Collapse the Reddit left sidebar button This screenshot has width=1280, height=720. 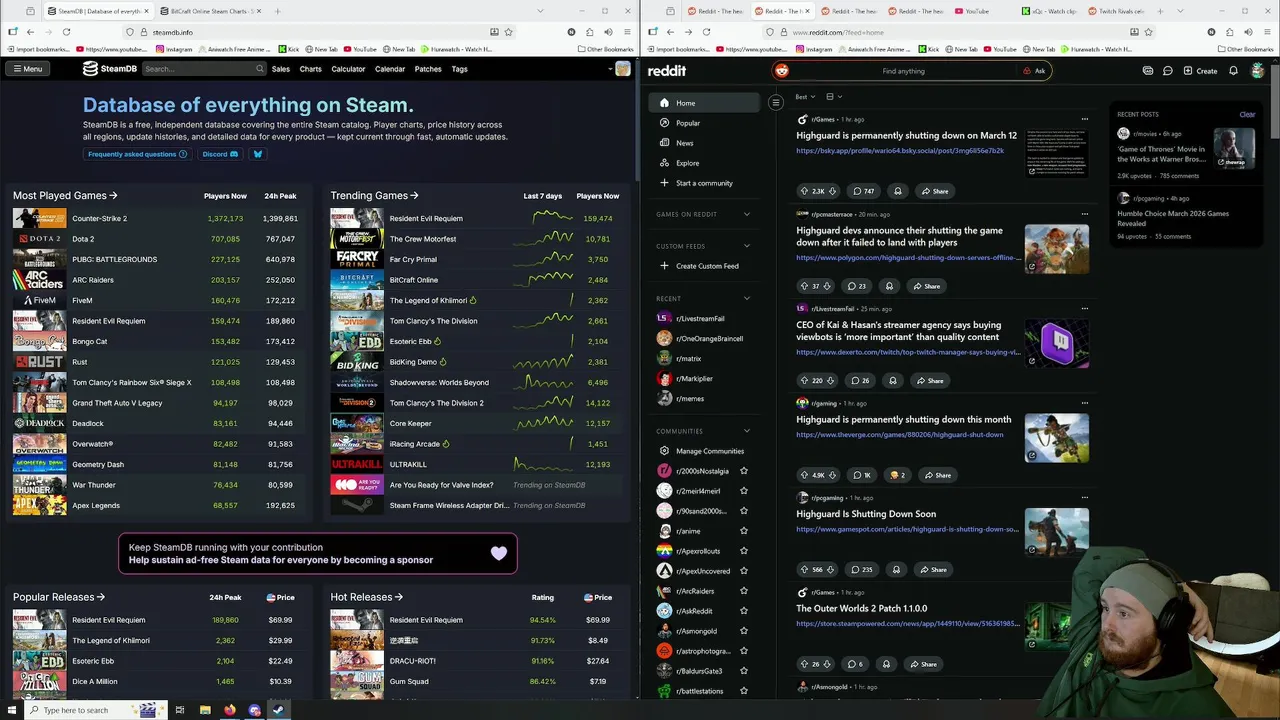[775, 102]
